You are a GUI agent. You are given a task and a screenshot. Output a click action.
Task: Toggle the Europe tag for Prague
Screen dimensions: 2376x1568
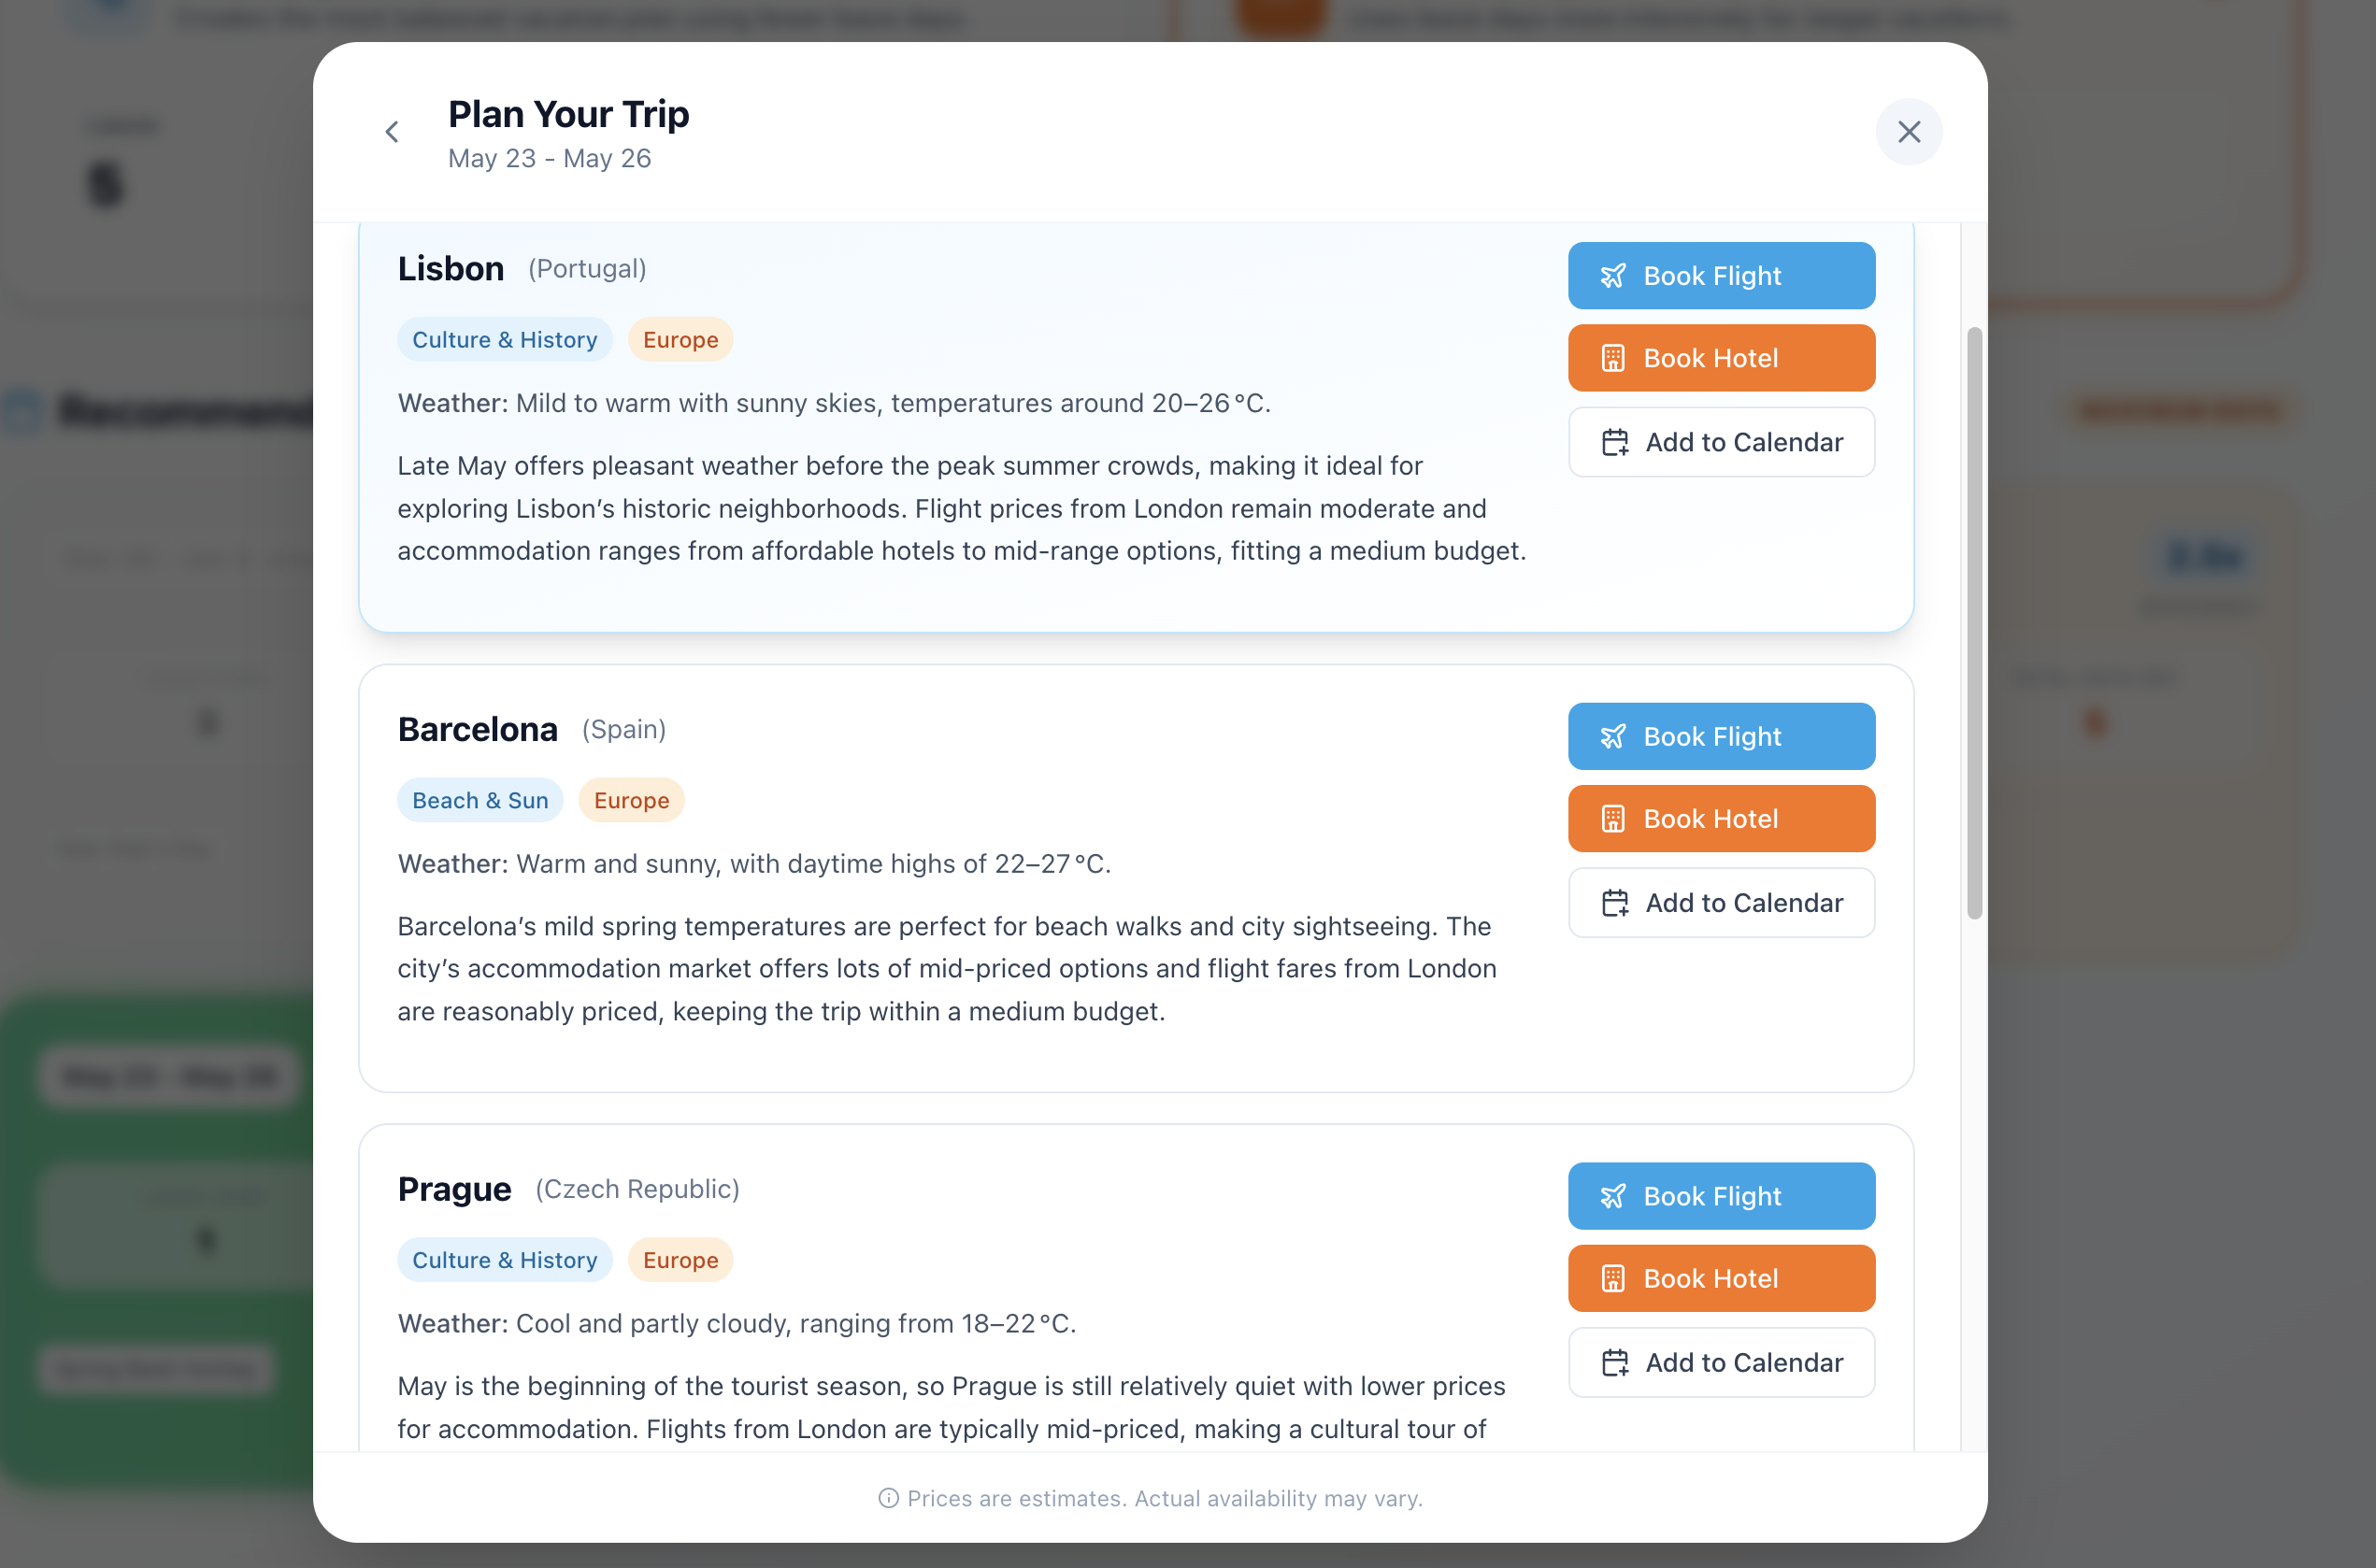pos(680,1259)
